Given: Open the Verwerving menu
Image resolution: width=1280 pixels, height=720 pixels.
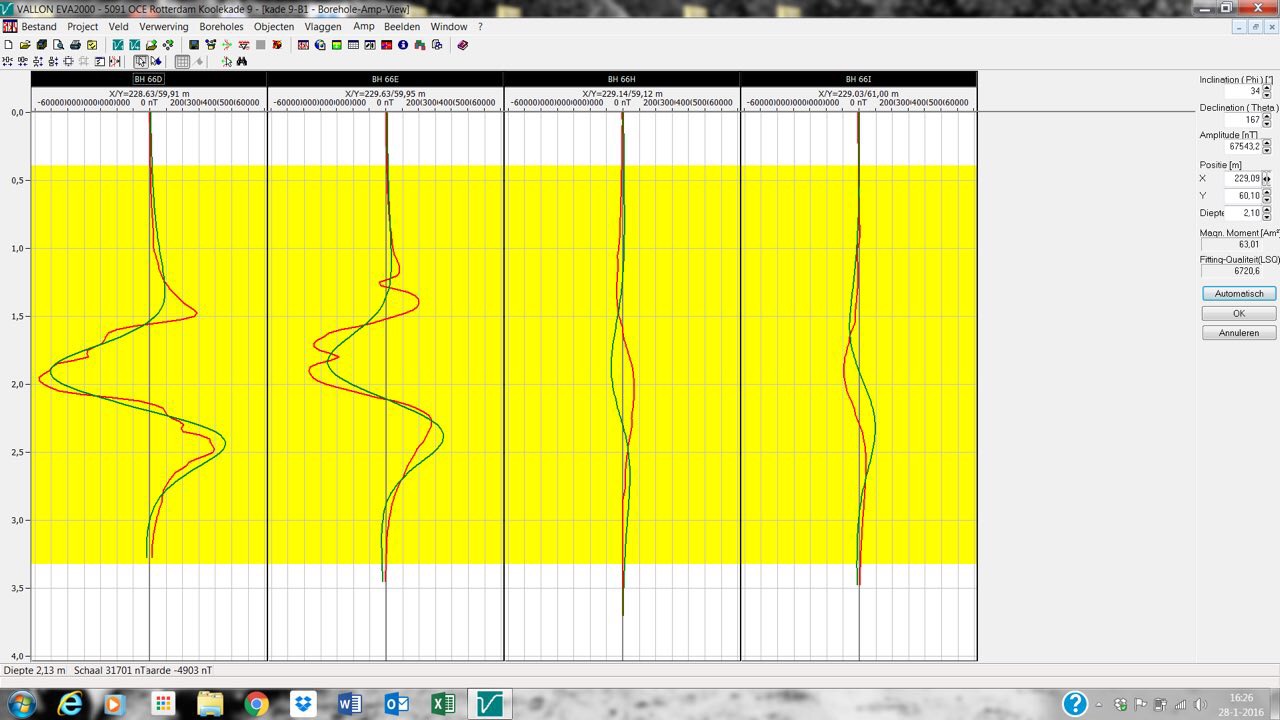Looking at the screenshot, I should tap(164, 27).
